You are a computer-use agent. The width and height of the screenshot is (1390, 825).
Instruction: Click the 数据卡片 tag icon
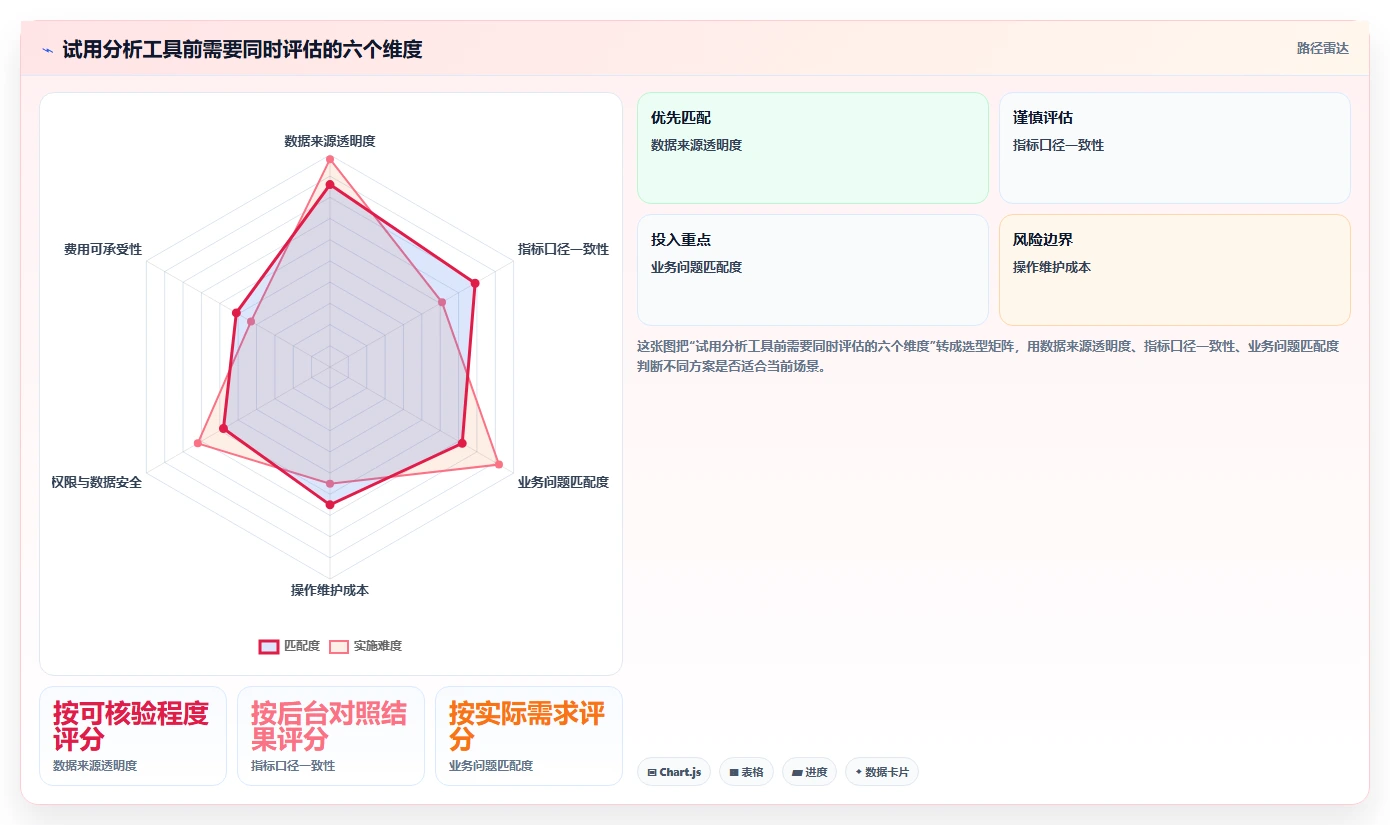tap(858, 772)
